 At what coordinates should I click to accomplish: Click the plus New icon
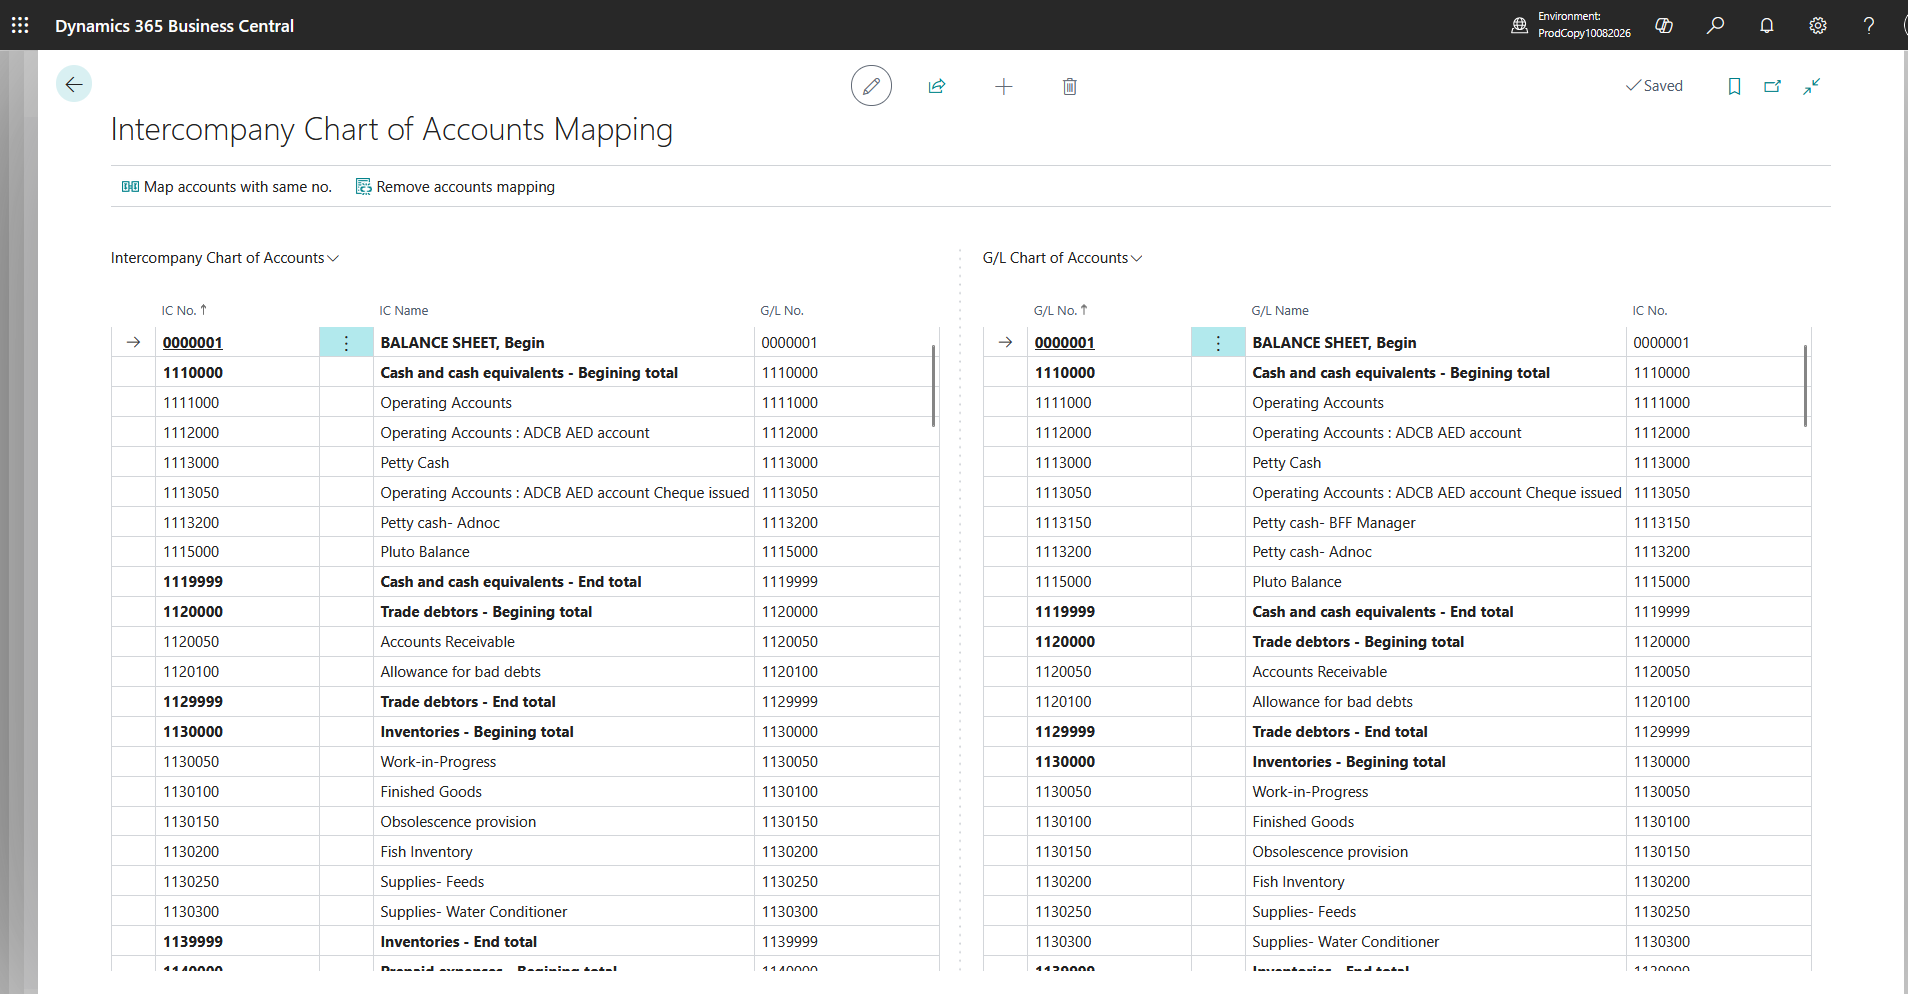[x=1004, y=86]
